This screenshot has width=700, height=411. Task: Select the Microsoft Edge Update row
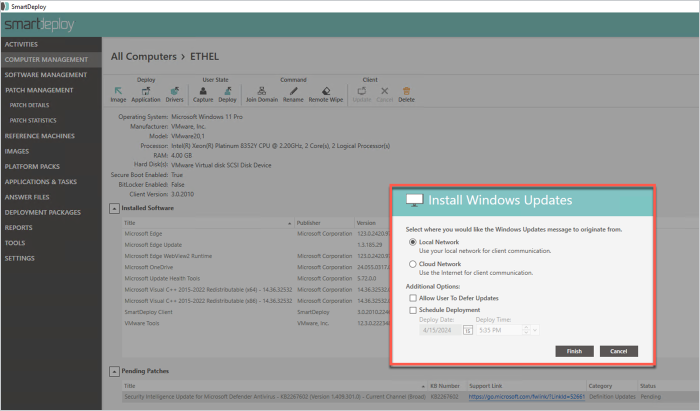click(x=256, y=245)
